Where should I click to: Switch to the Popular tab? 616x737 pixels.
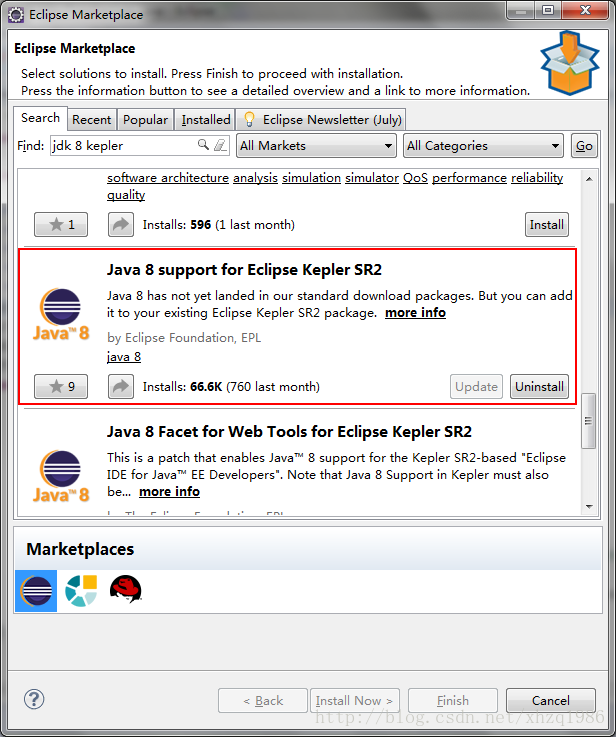click(x=145, y=119)
